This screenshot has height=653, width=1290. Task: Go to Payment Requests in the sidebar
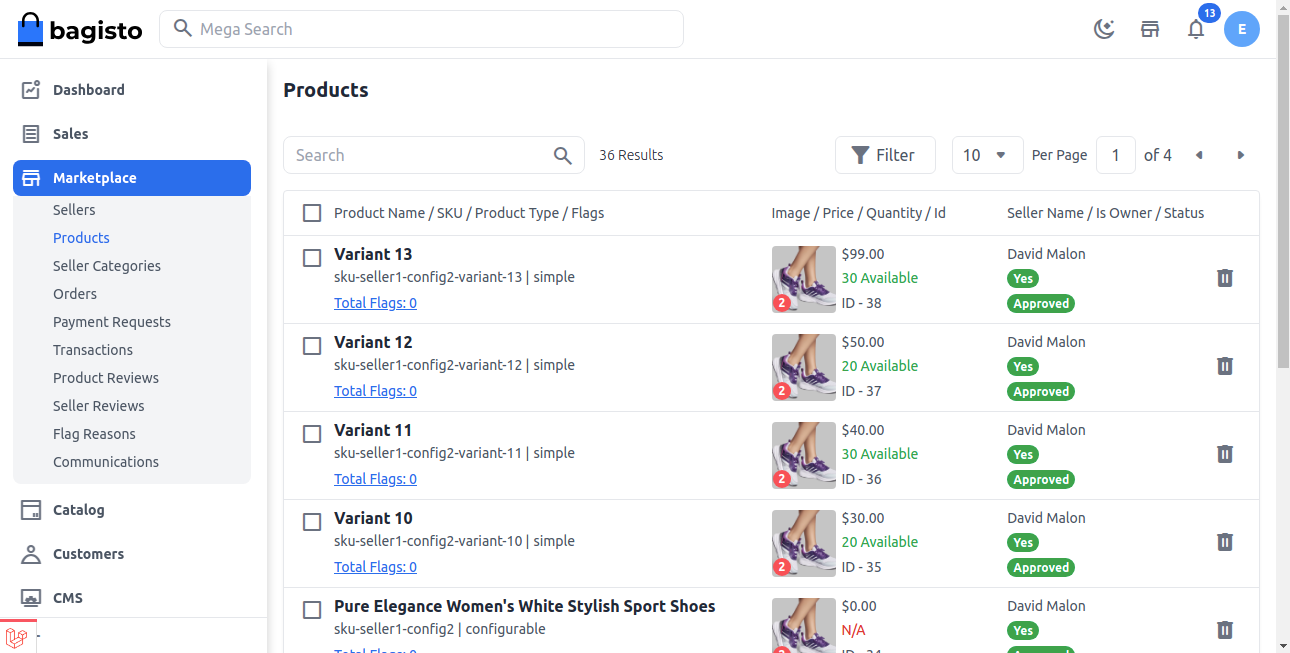(112, 321)
